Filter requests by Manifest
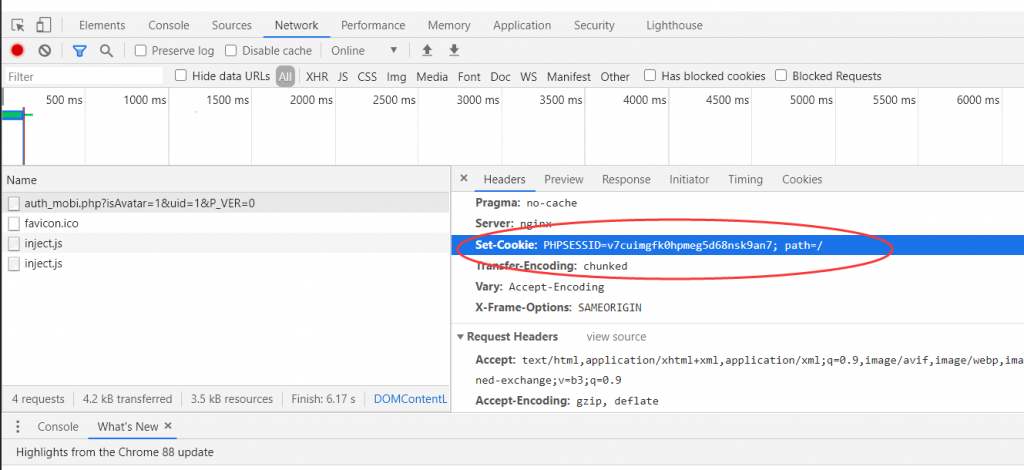 click(x=569, y=76)
